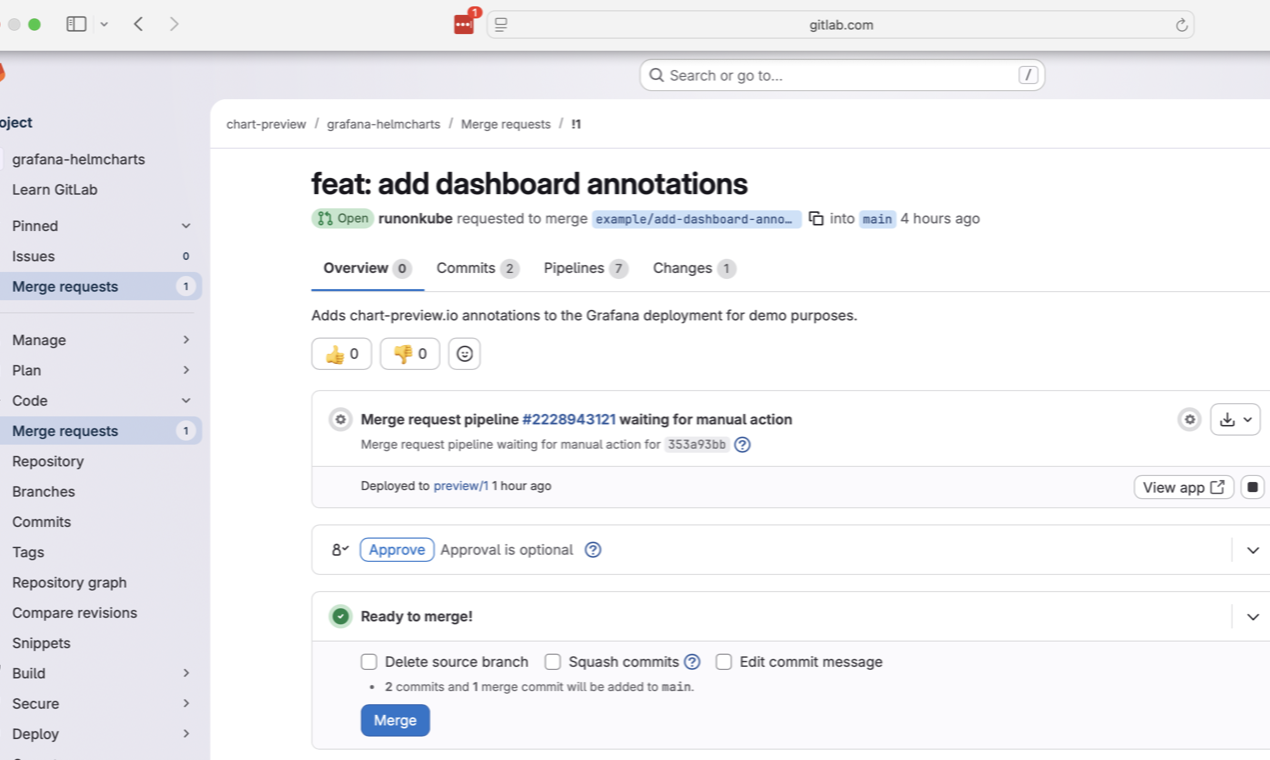Click the help icon beside commit 353a93bb
The image size is (1270, 760).
coord(742,445)
